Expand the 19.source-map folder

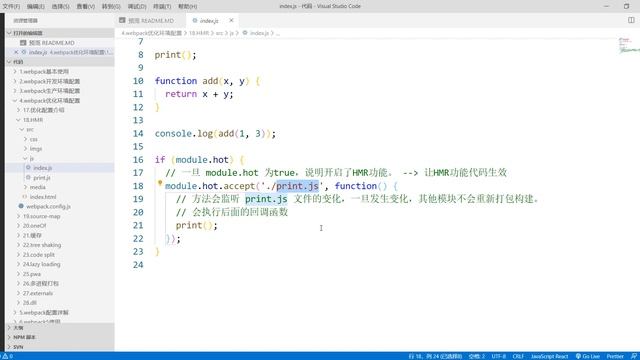60,216
